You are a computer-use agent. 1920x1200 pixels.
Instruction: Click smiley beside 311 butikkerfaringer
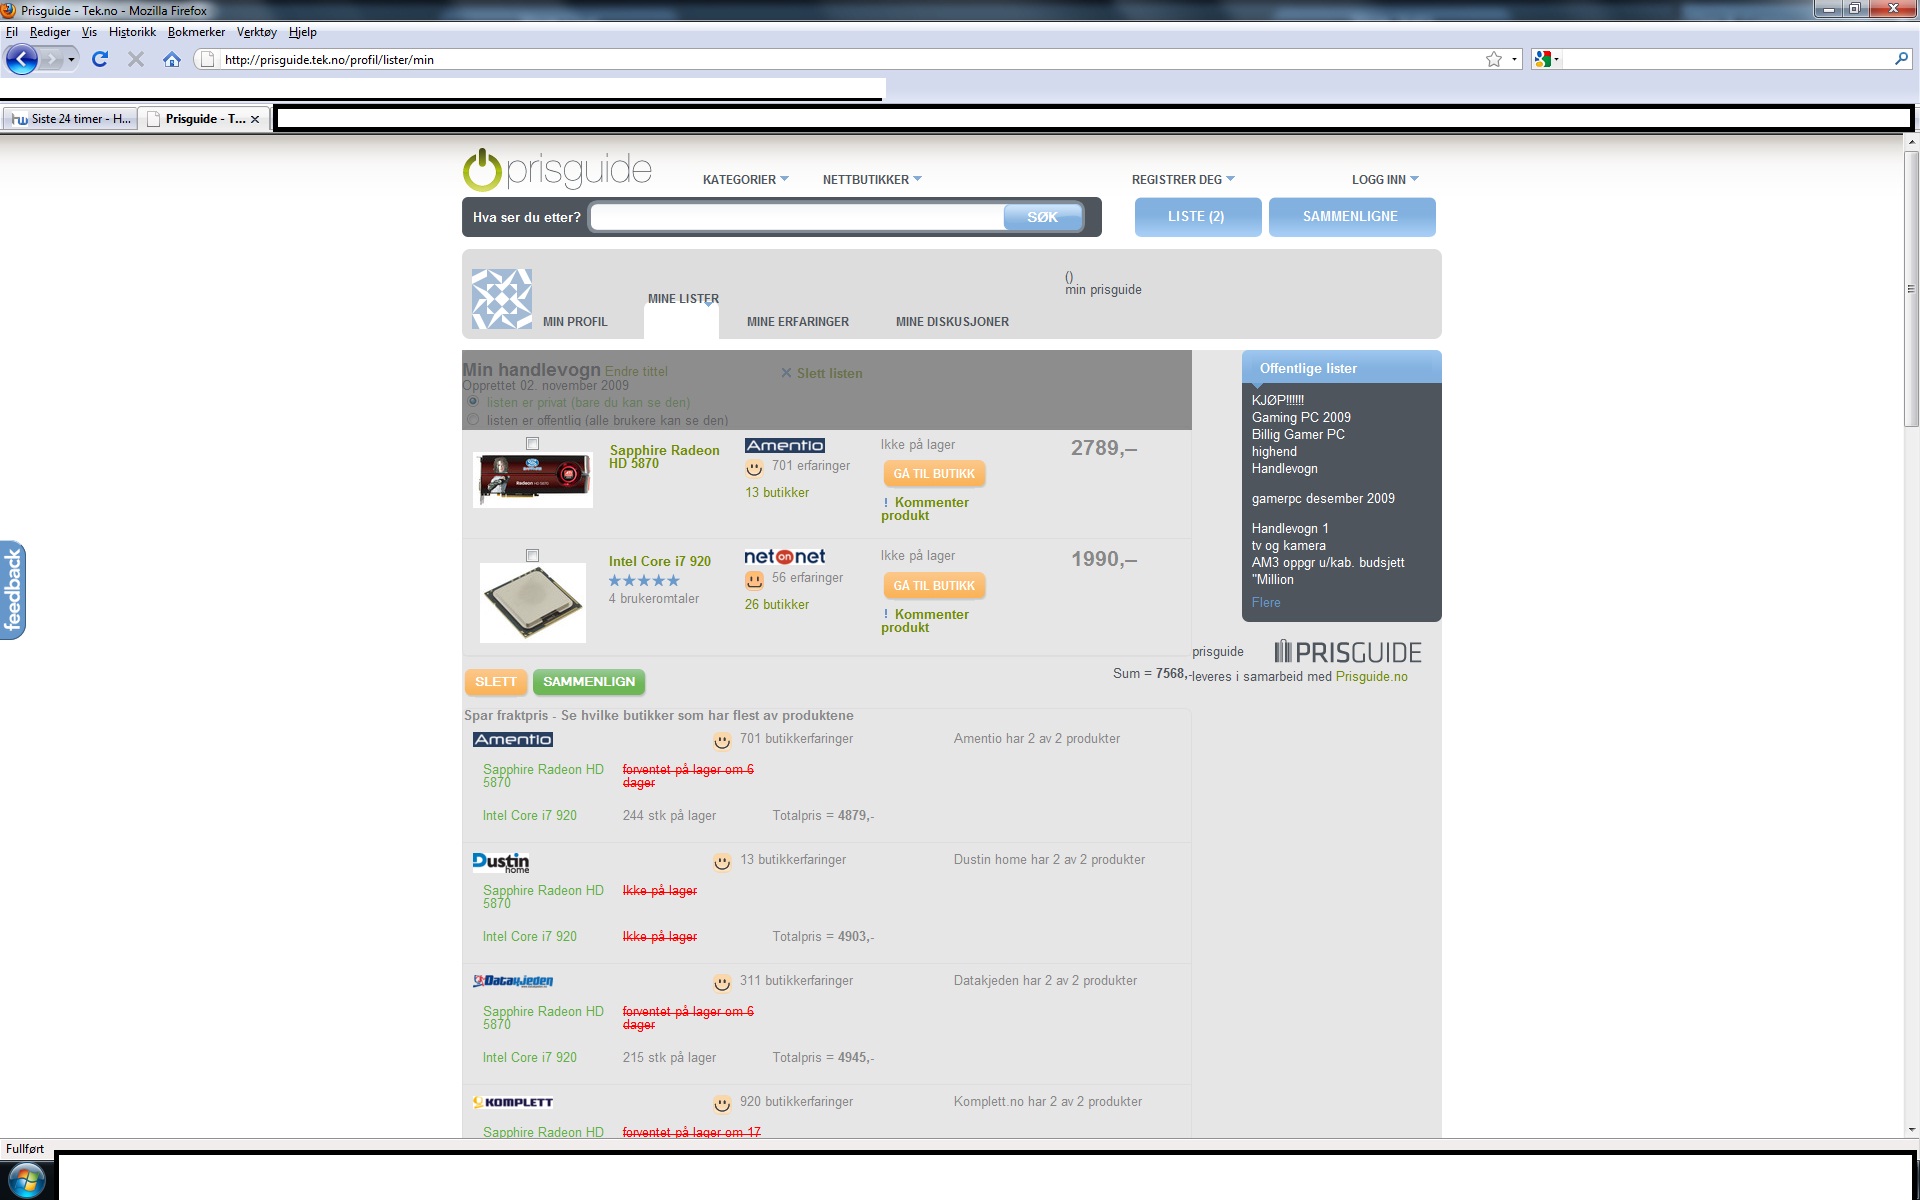722,983
